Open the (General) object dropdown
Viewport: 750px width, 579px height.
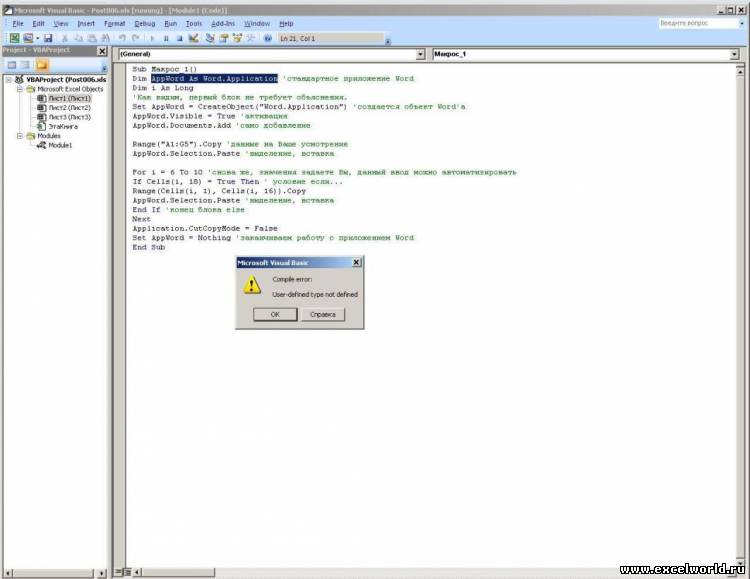pyautogui.click(x=420, y=55)
